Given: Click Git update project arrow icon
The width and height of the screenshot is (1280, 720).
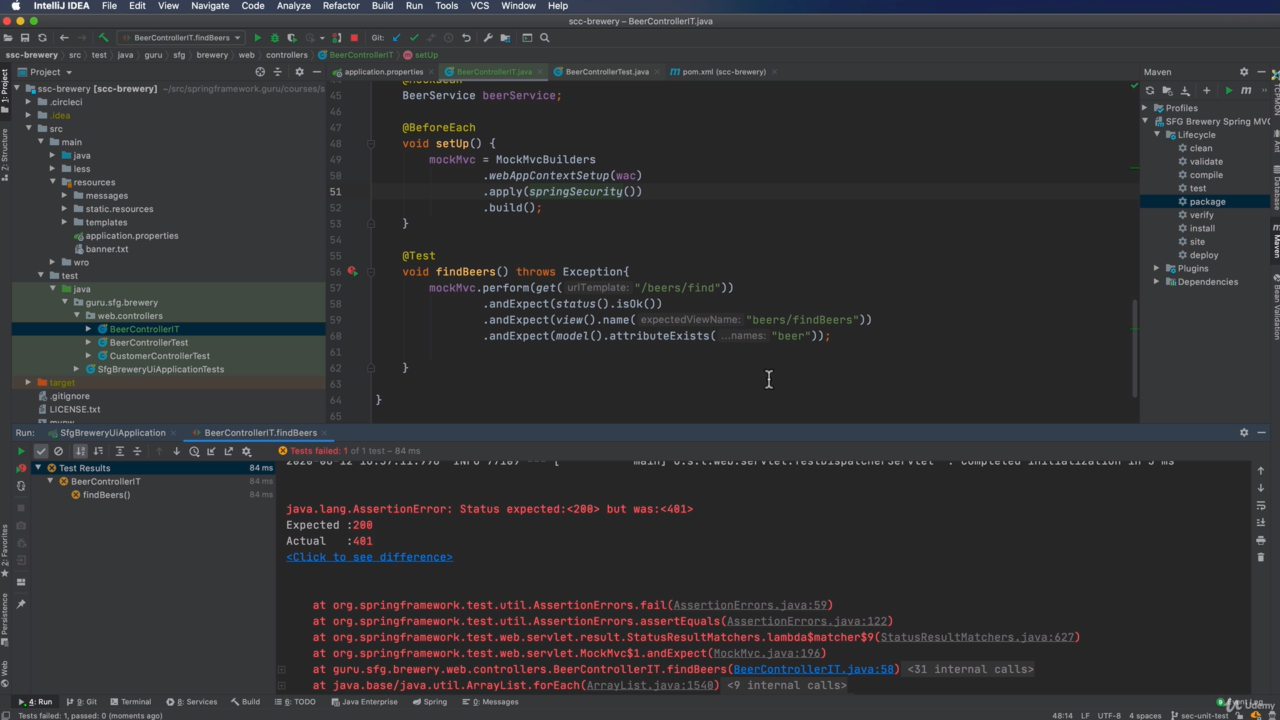Looking at the screenshot, I should 396,38.
